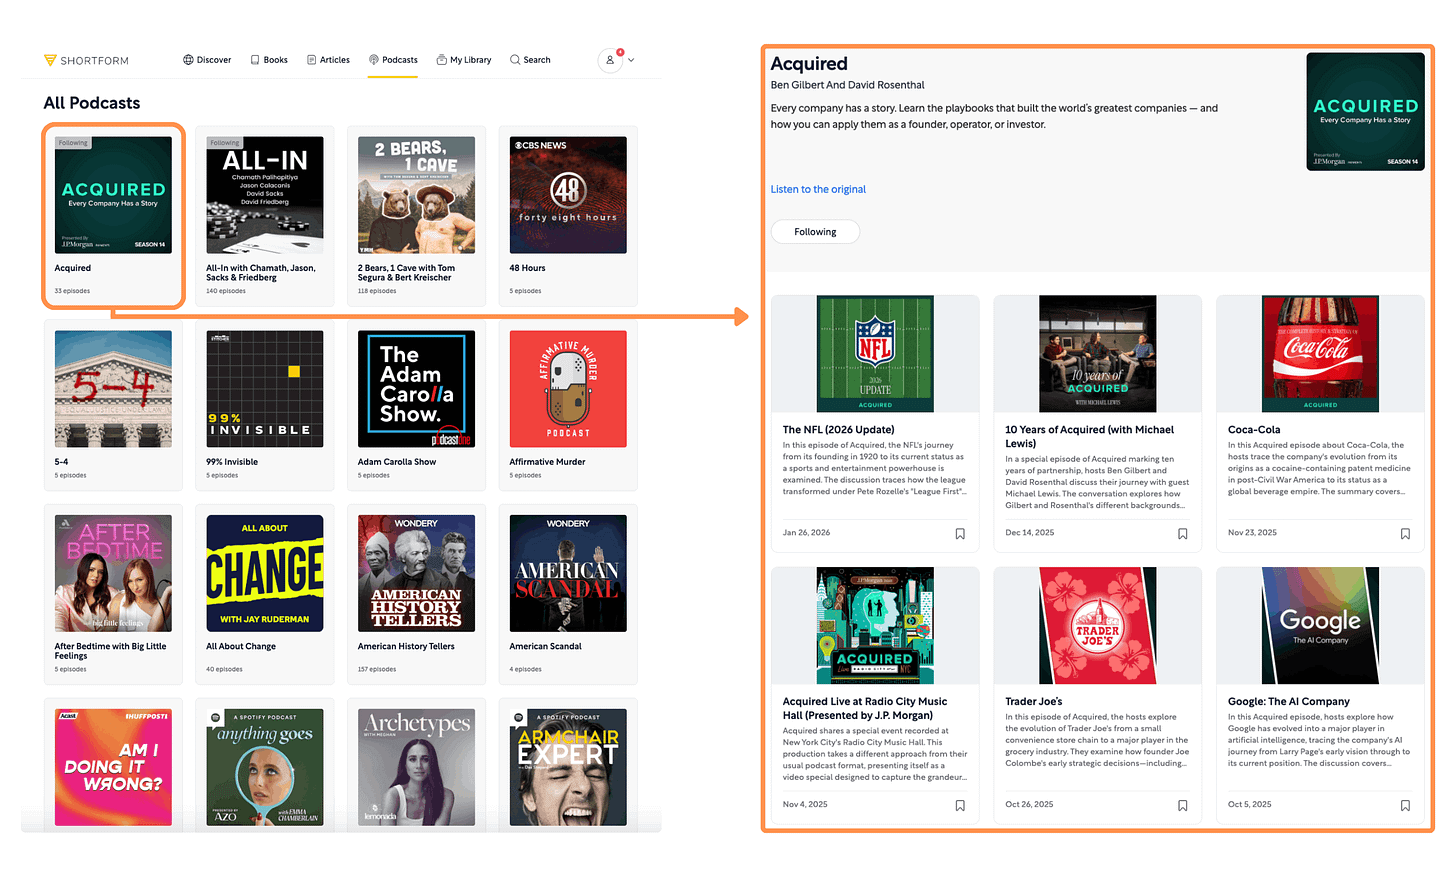
Task: Click the Acquired Season 14 cover art
Action: (1364, 111)
